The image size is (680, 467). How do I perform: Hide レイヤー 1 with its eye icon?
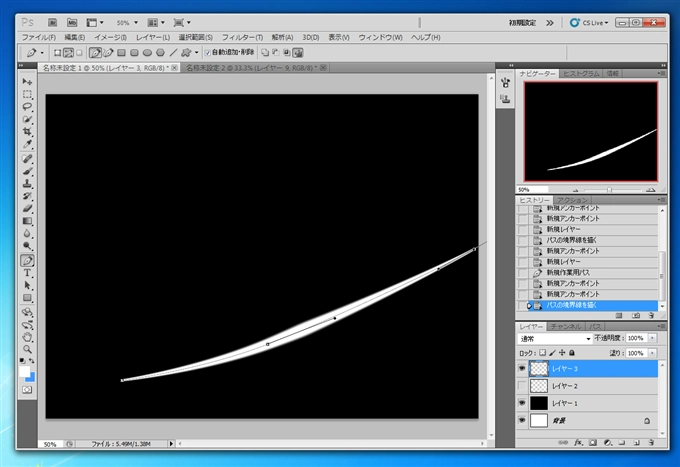click(x=522, y=403)
